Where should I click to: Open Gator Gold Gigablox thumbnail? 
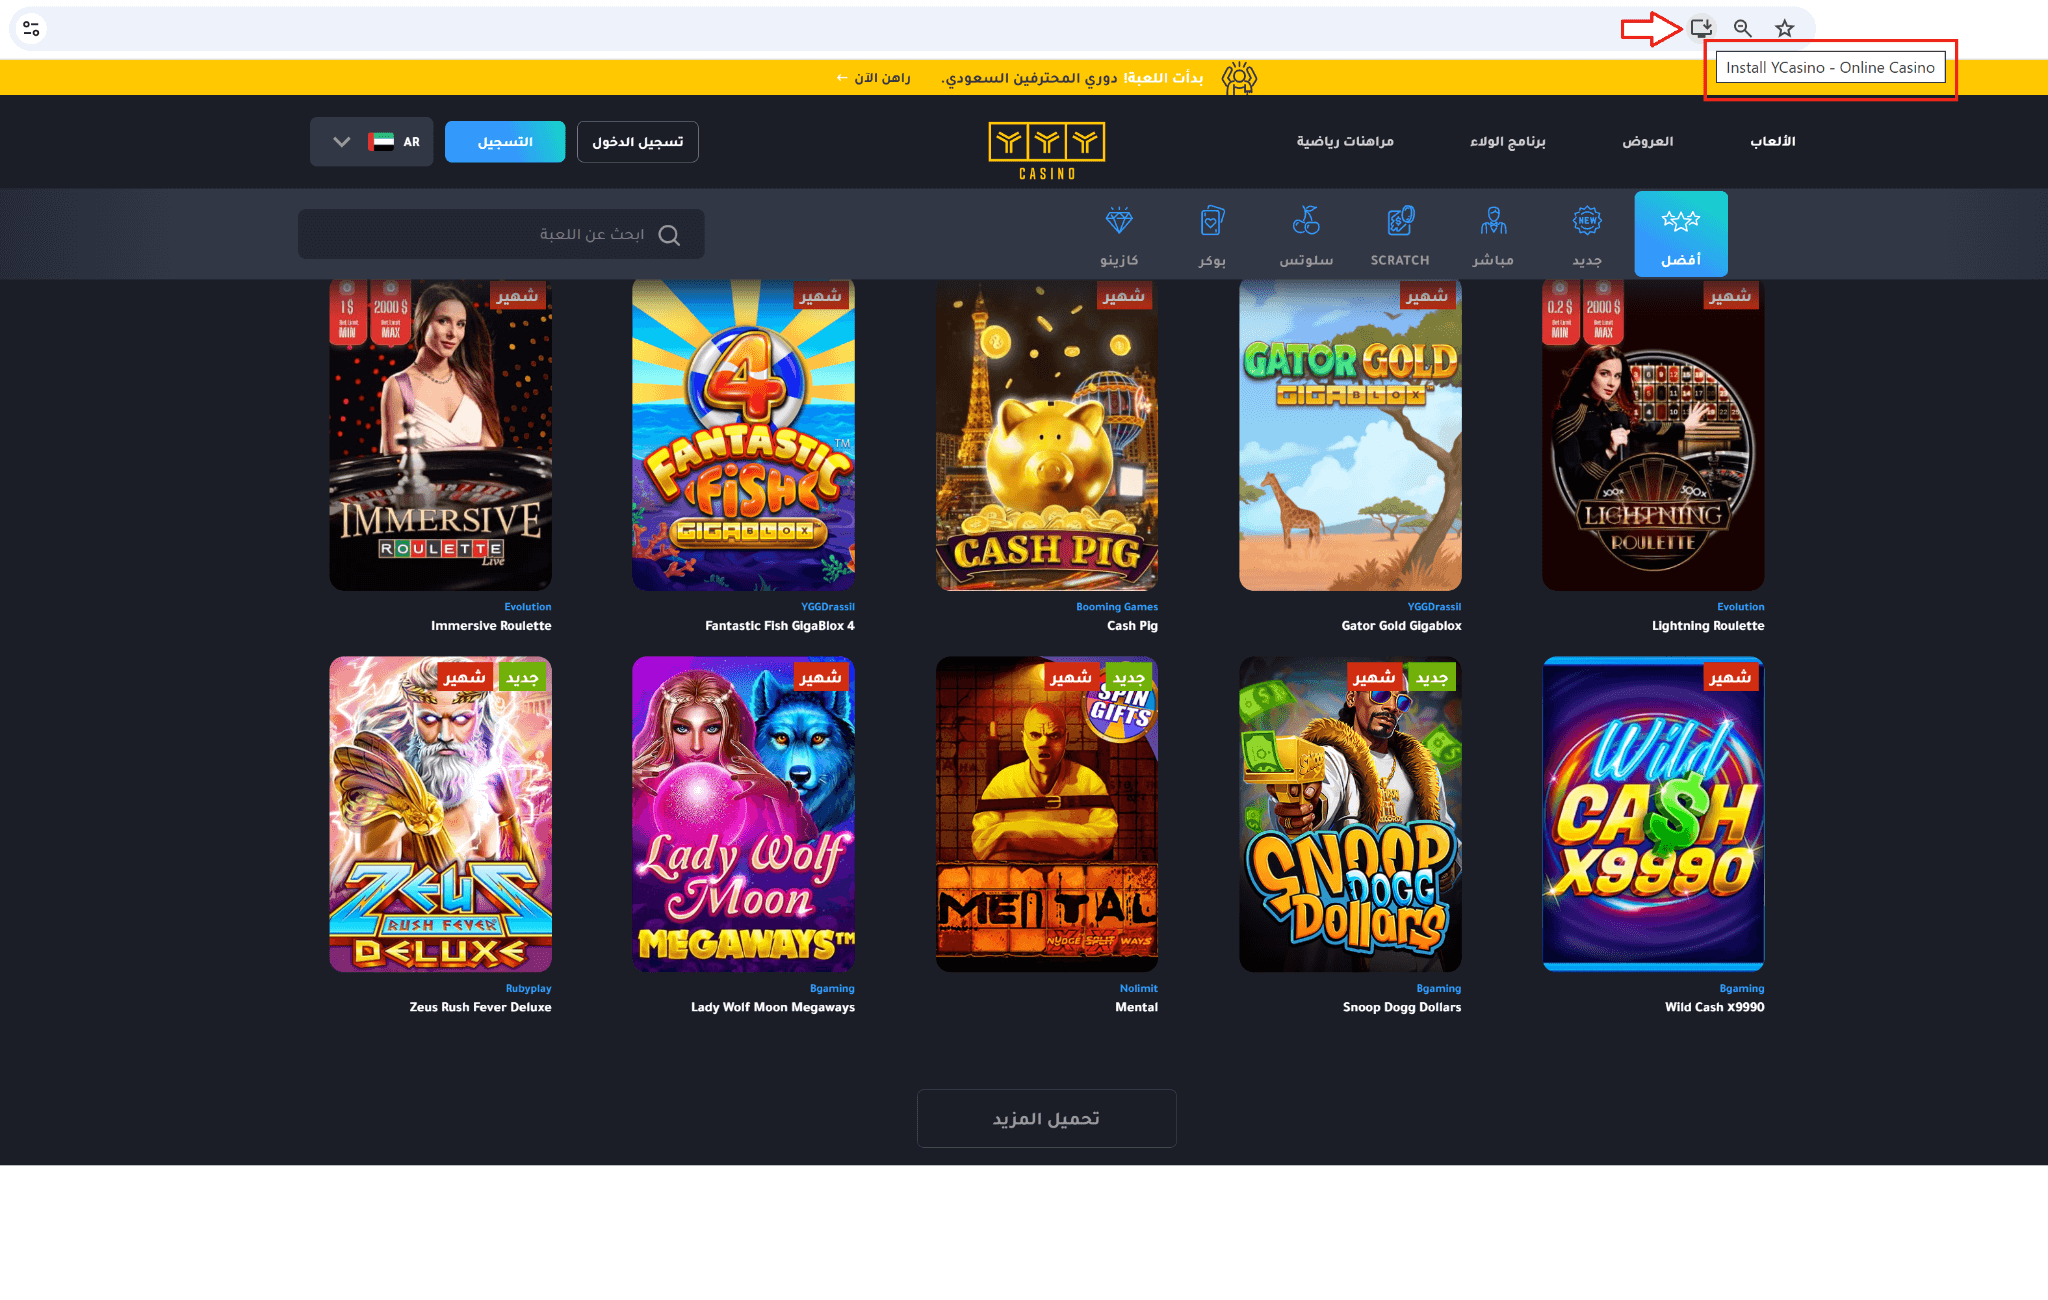pyautogui.click(x=1350, y=435)
